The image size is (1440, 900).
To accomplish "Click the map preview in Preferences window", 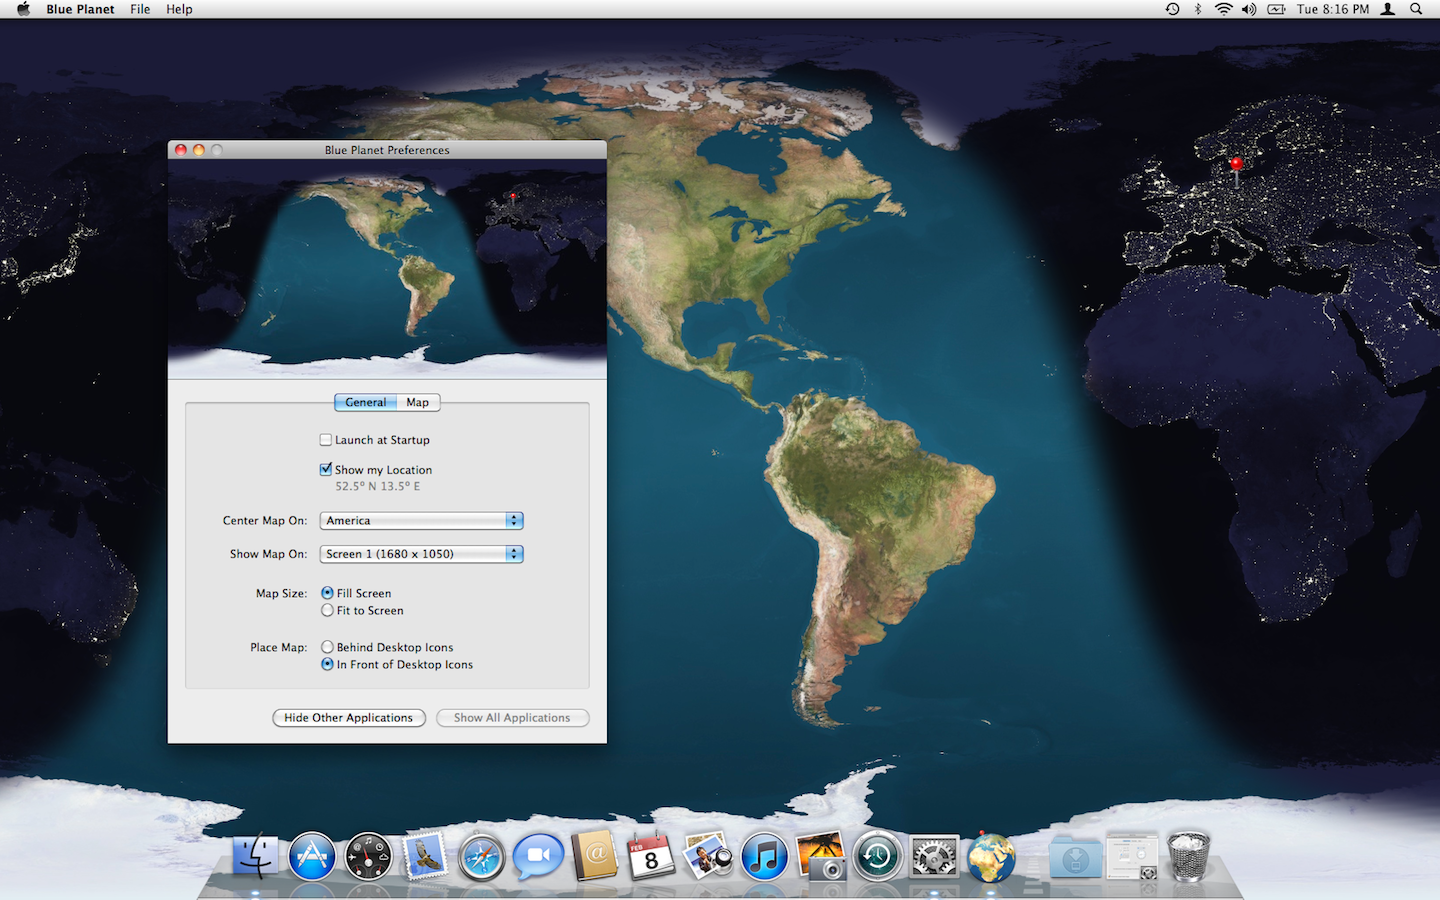I will point(387,268).
